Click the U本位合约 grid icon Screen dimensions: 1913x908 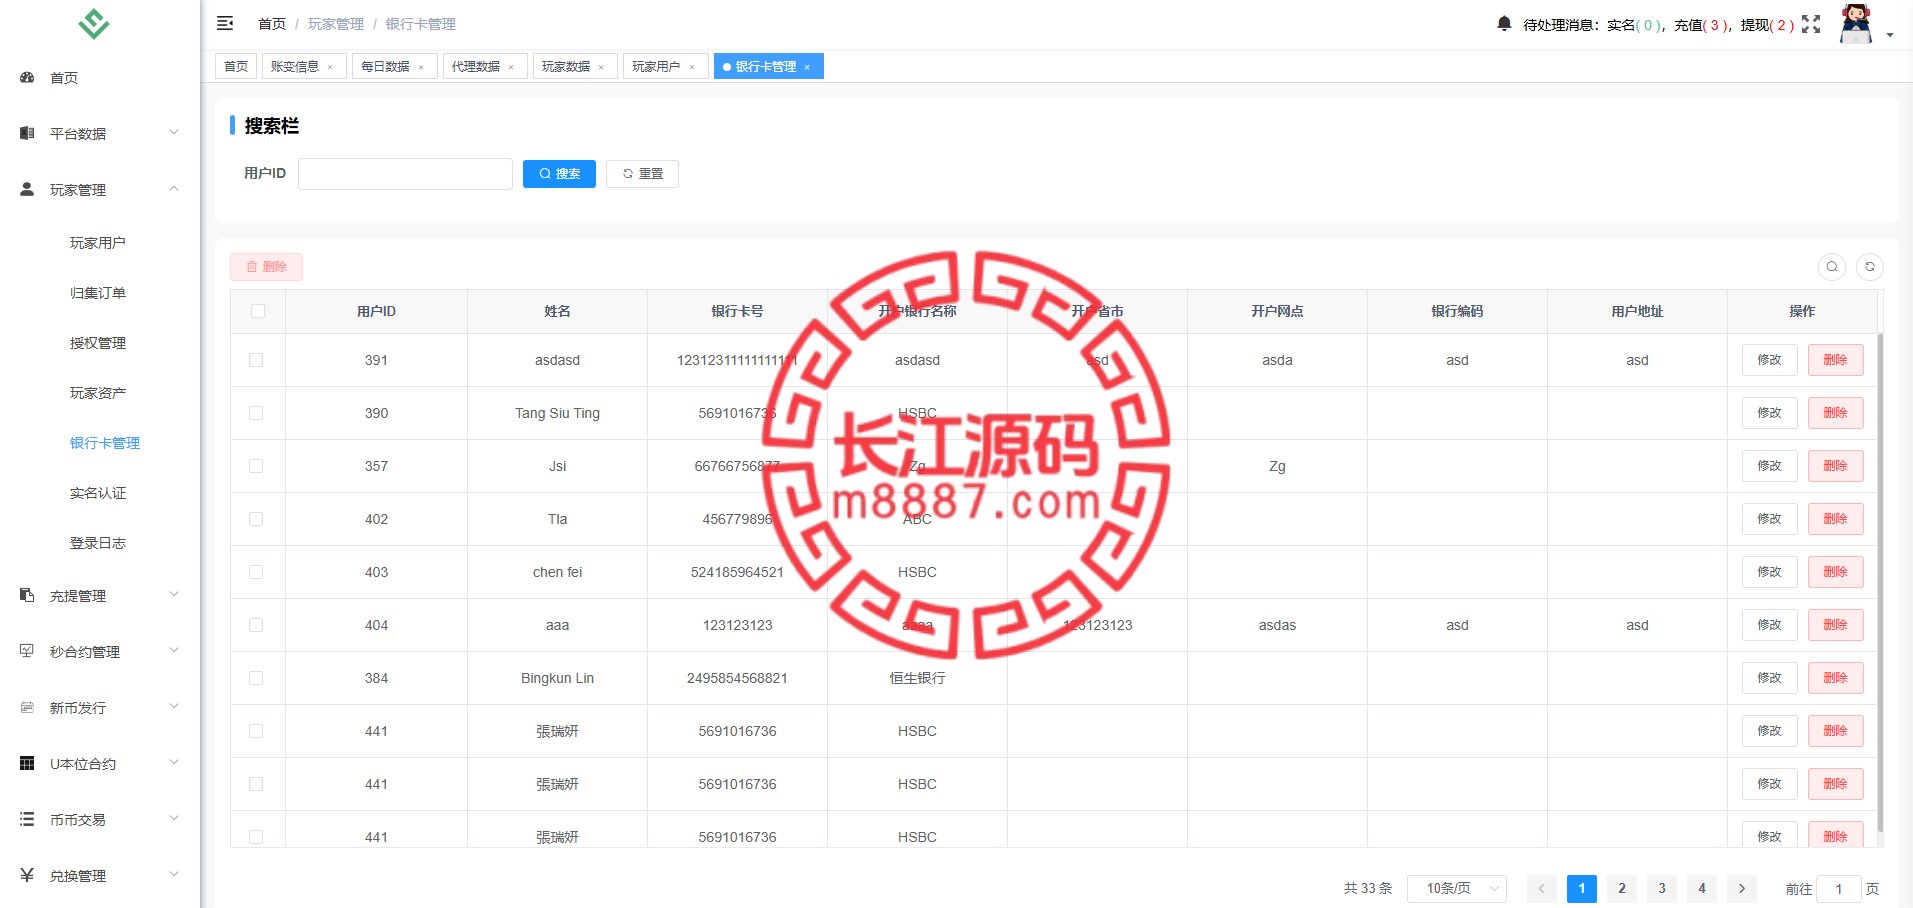[x=27, y=763]
